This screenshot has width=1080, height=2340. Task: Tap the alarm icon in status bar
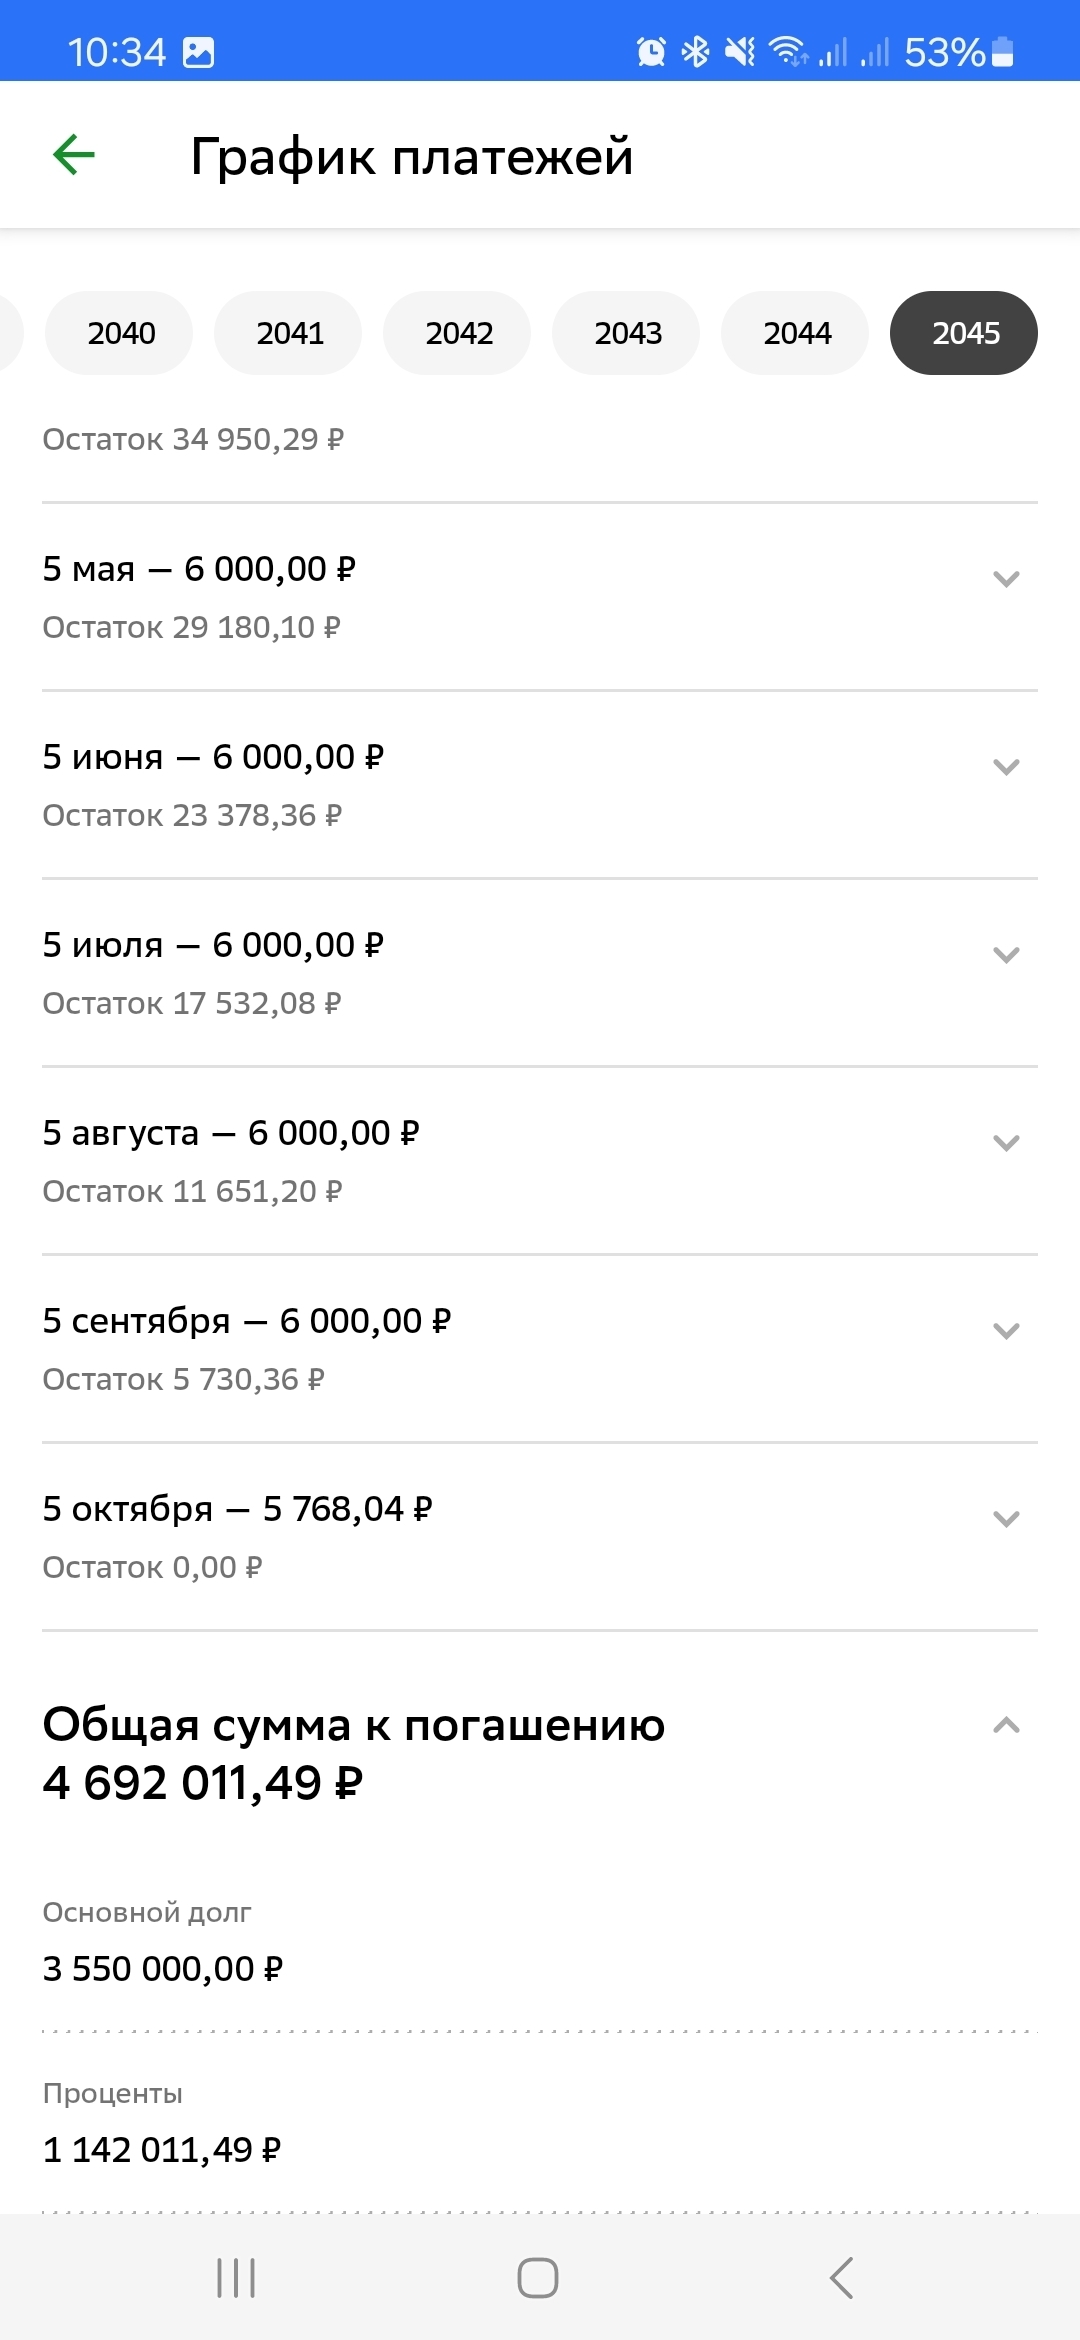click(x=651, y=51)
